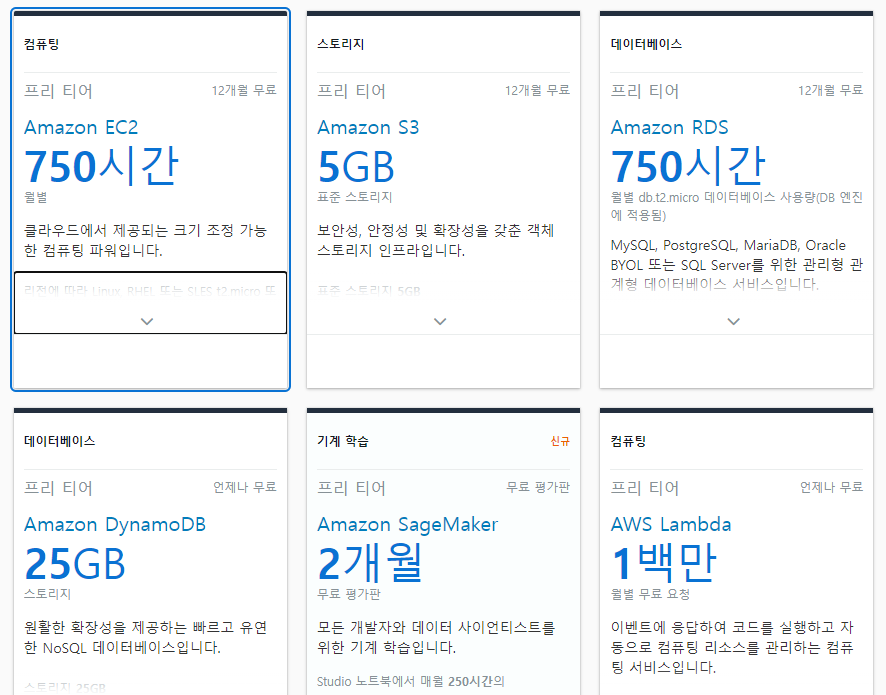Click 프리 티어 label on EC2 card

pyautogui.click(x=58, y=91)
